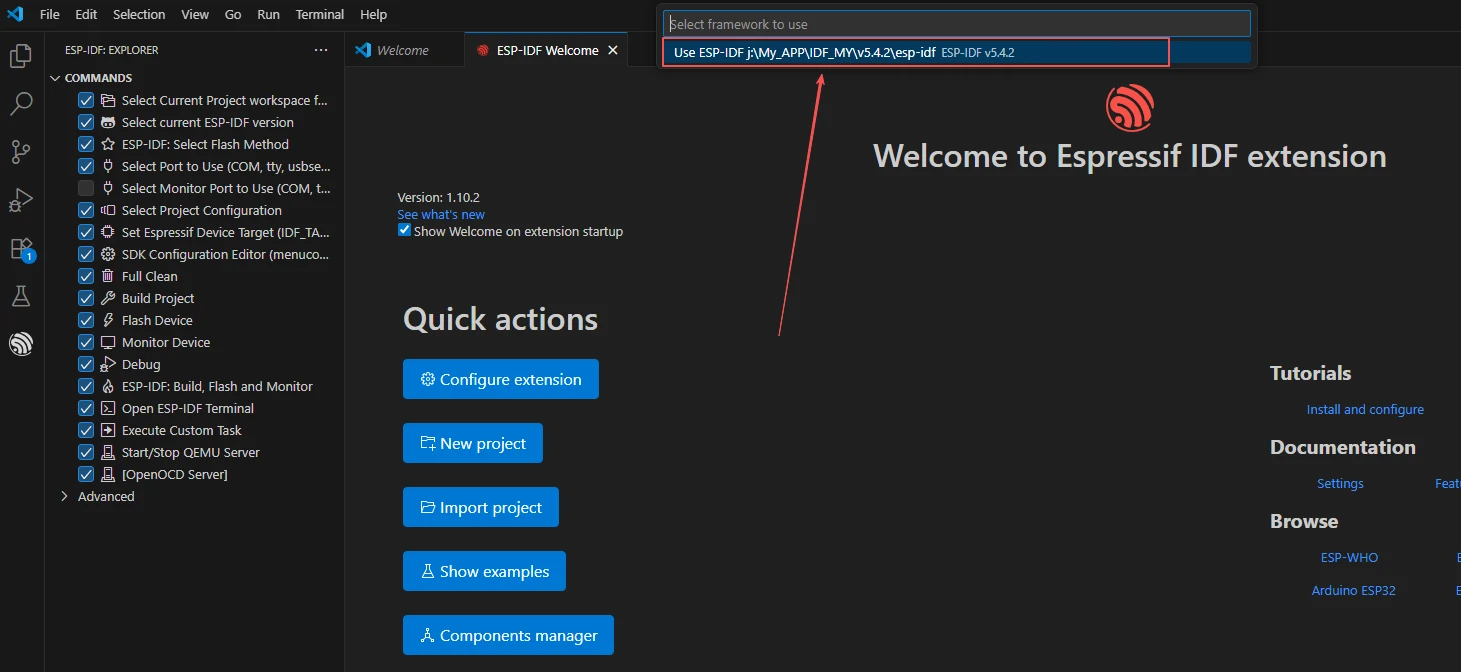Click the Select framework to use input
The height and width of the screenshot is (672, 1461).
coord(956,24)
